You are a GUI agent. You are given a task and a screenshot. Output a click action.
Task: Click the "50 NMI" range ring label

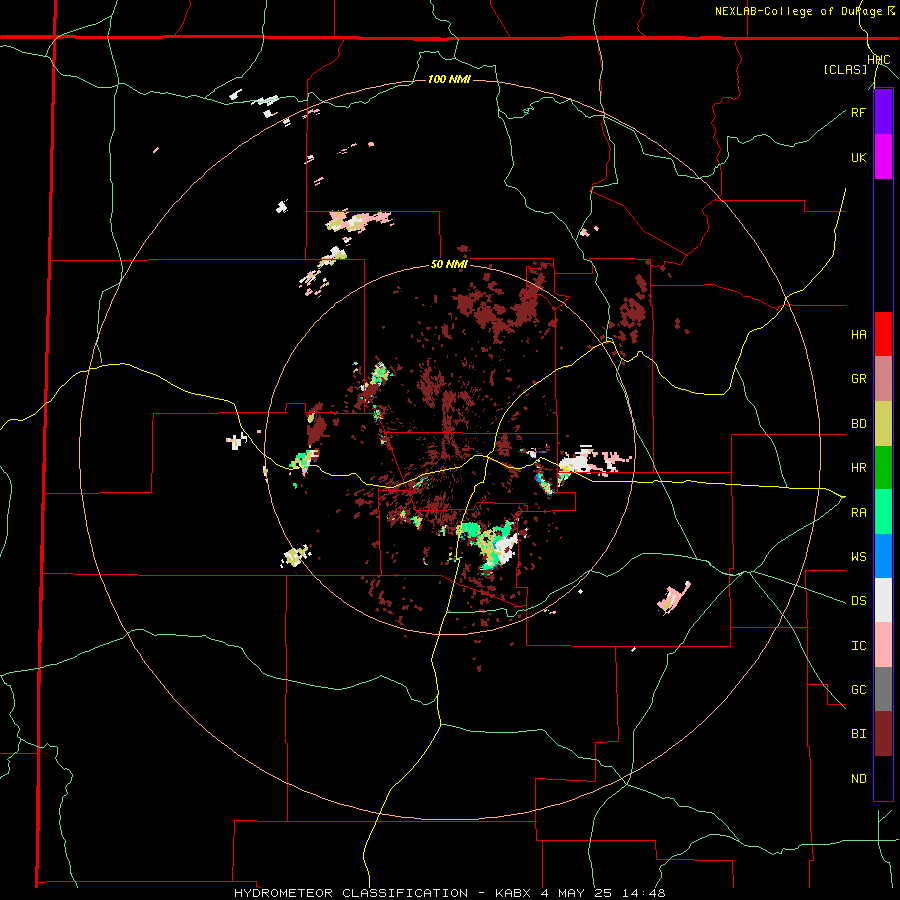449,265
